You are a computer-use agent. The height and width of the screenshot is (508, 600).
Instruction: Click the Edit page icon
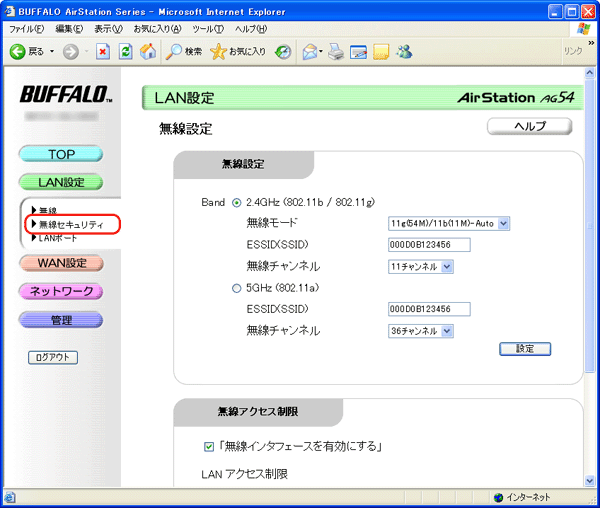click(x=359, y=52)
